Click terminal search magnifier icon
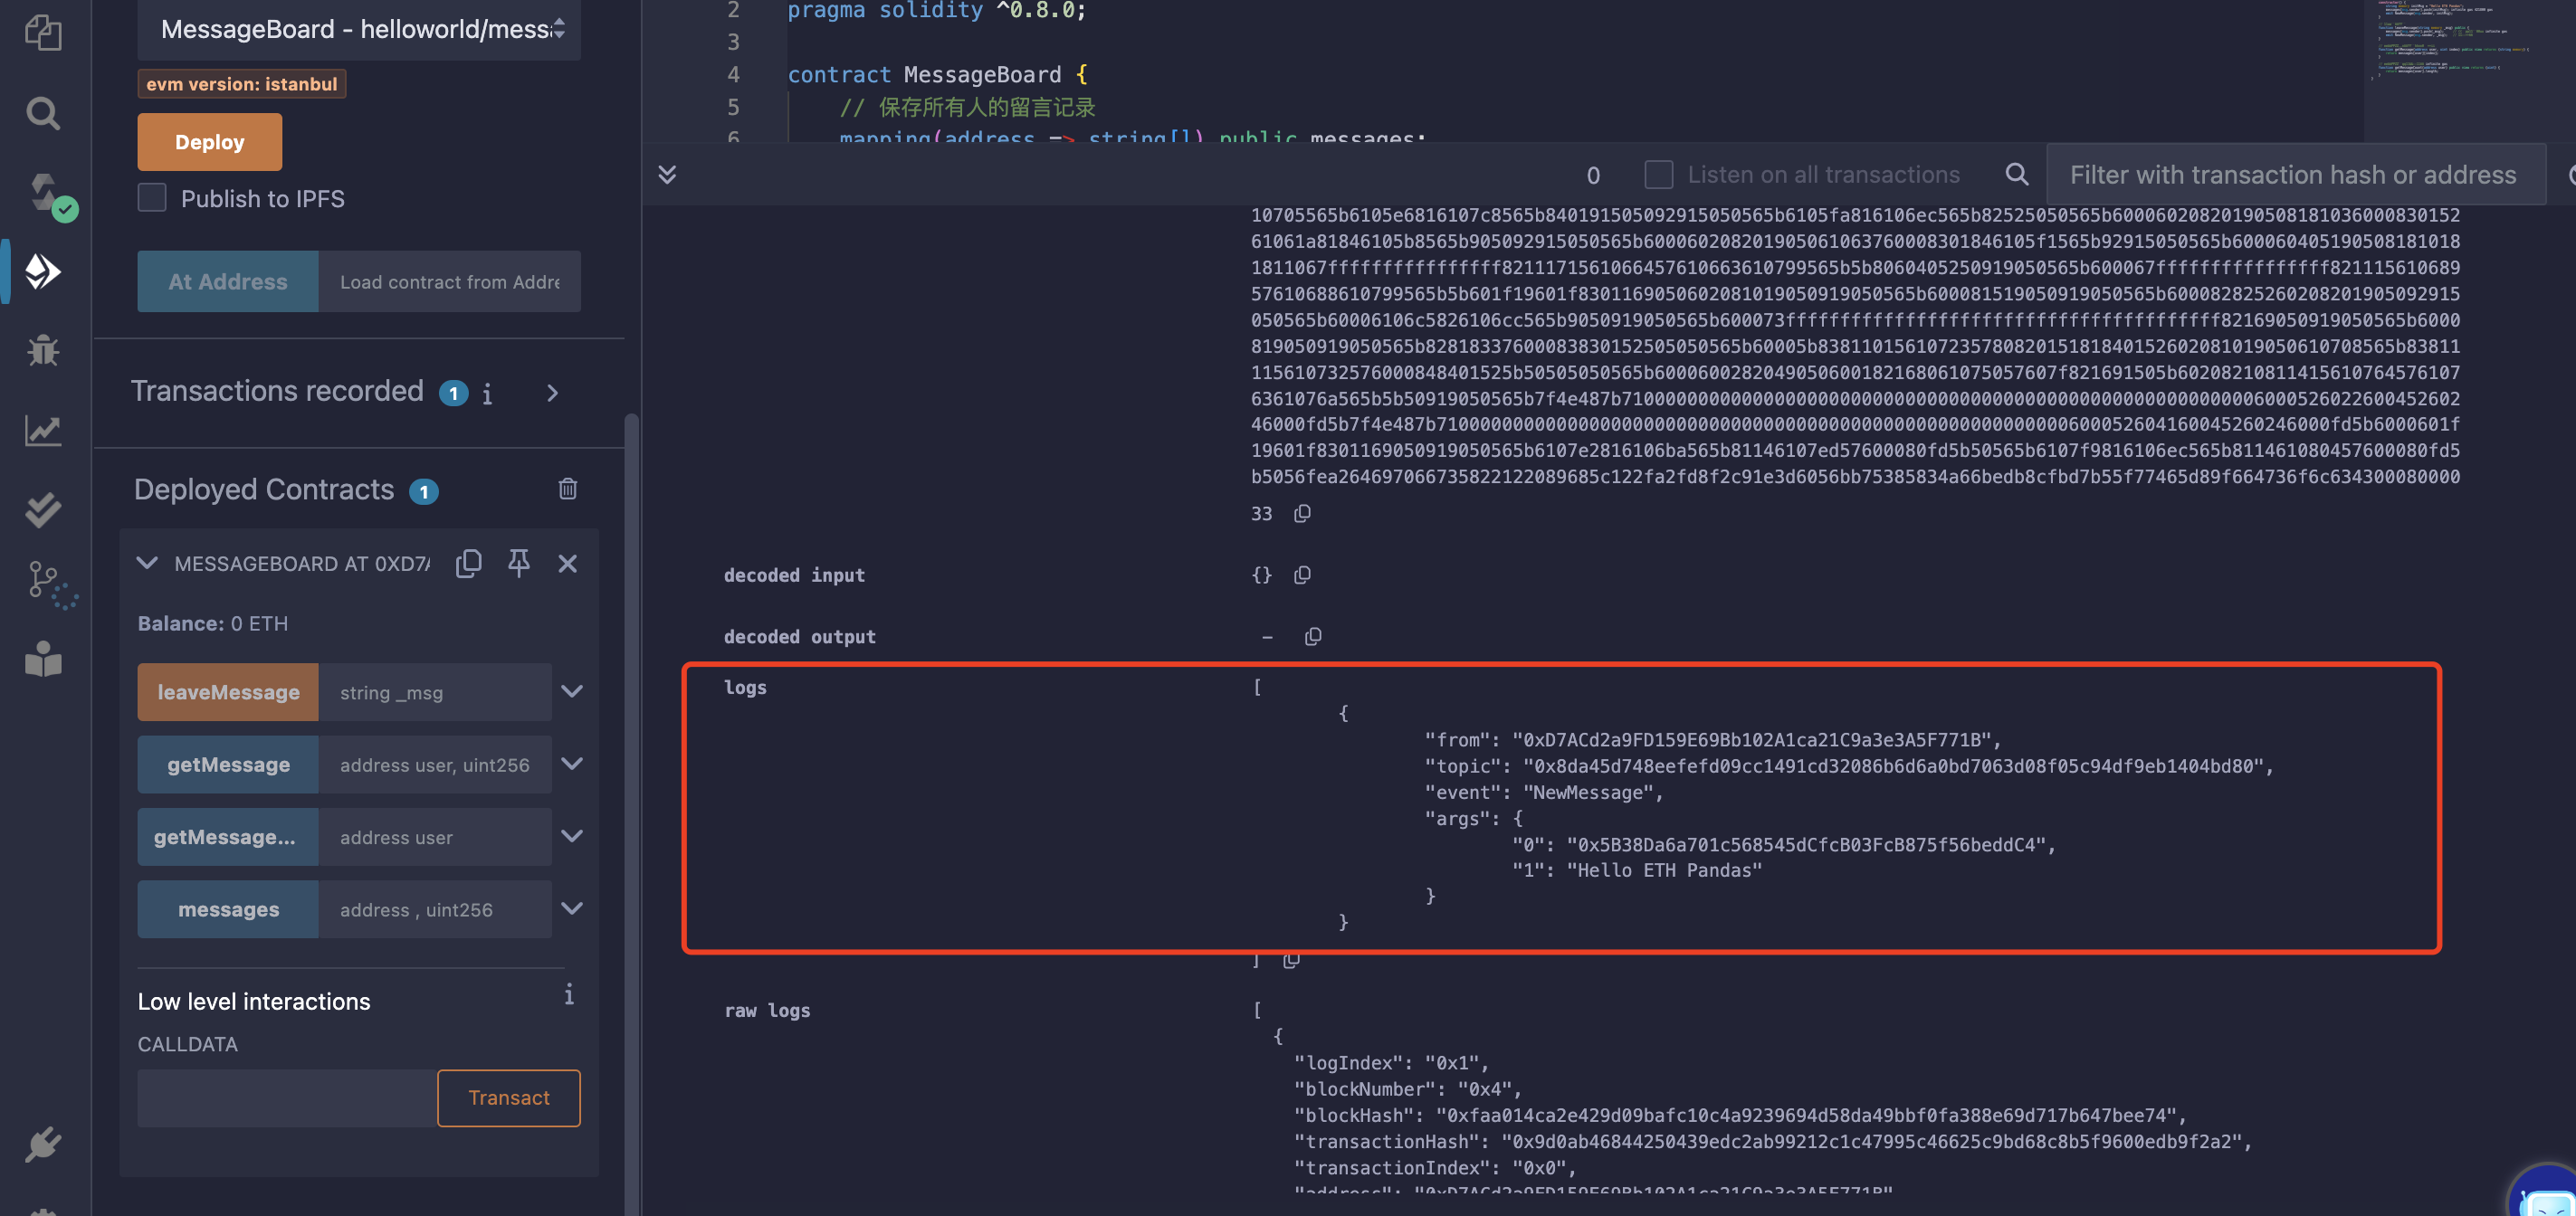This screenshot has width=2576, height=1216. point(2016,174)
